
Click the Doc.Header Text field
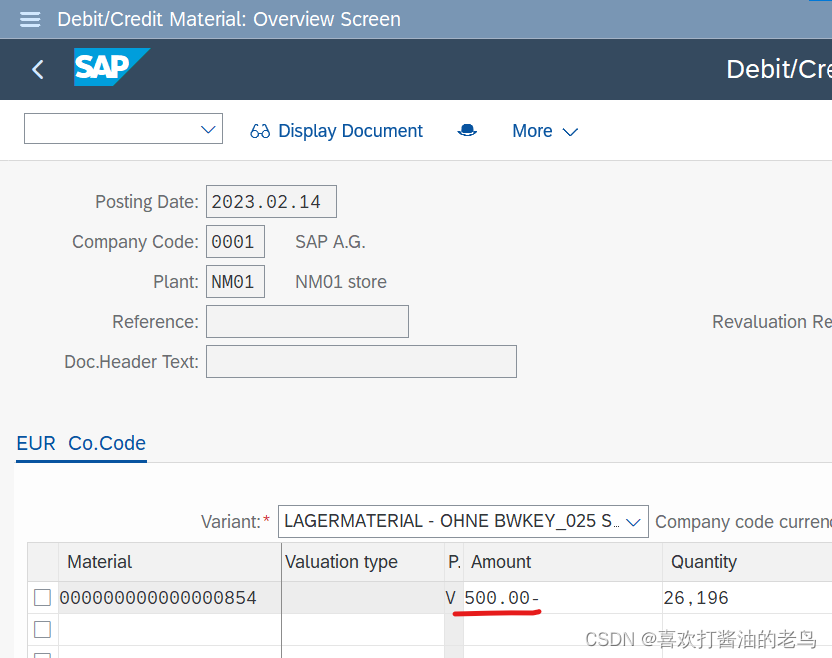[x=361, y=361]
